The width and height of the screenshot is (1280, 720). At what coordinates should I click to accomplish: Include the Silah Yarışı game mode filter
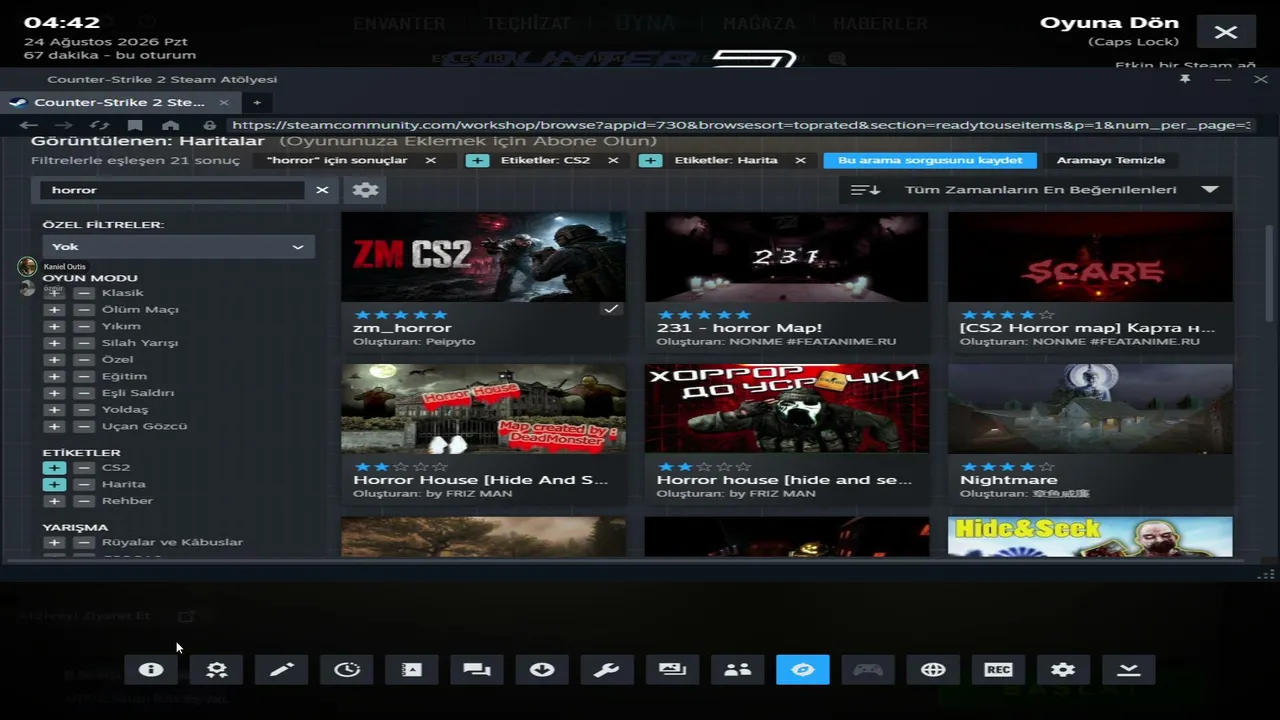(x=54, y=343)
